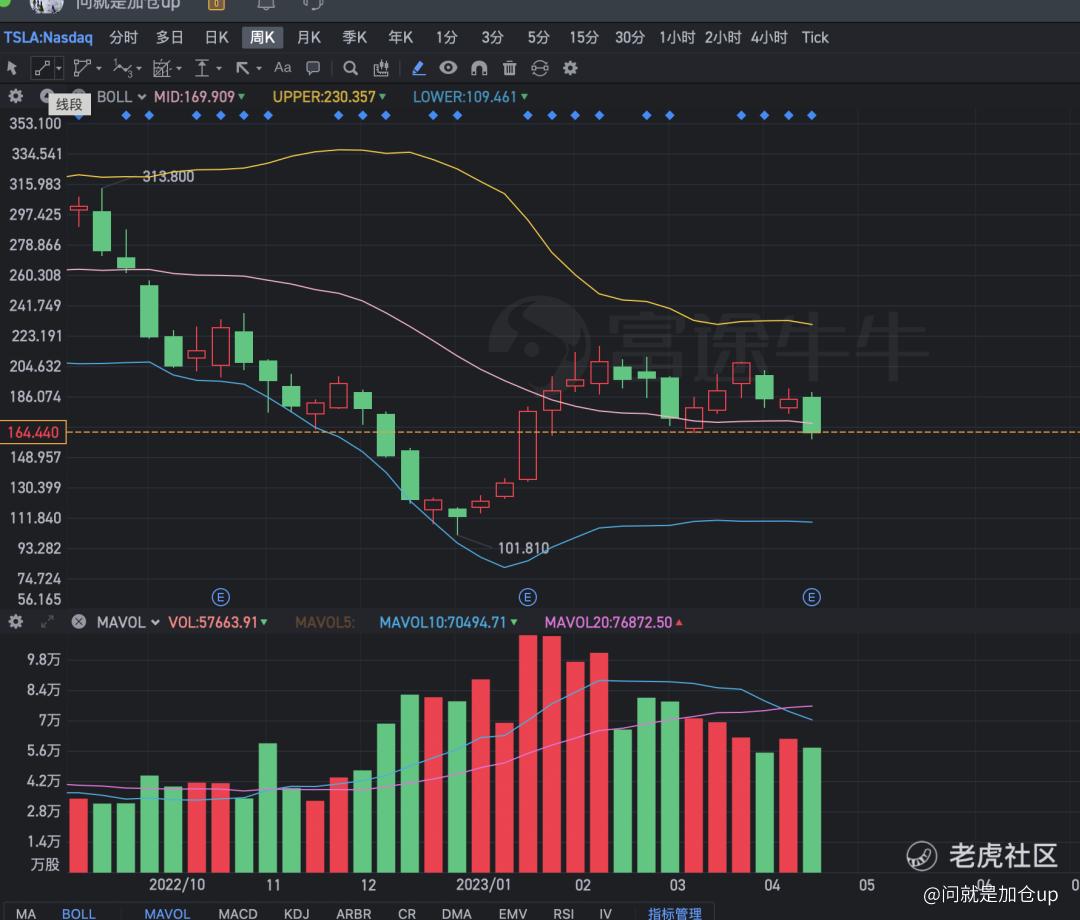This screenshot has width=1080, height=920.
Task: Open the line segment tool dropdown arrow
Action: (x=59, y=68)
